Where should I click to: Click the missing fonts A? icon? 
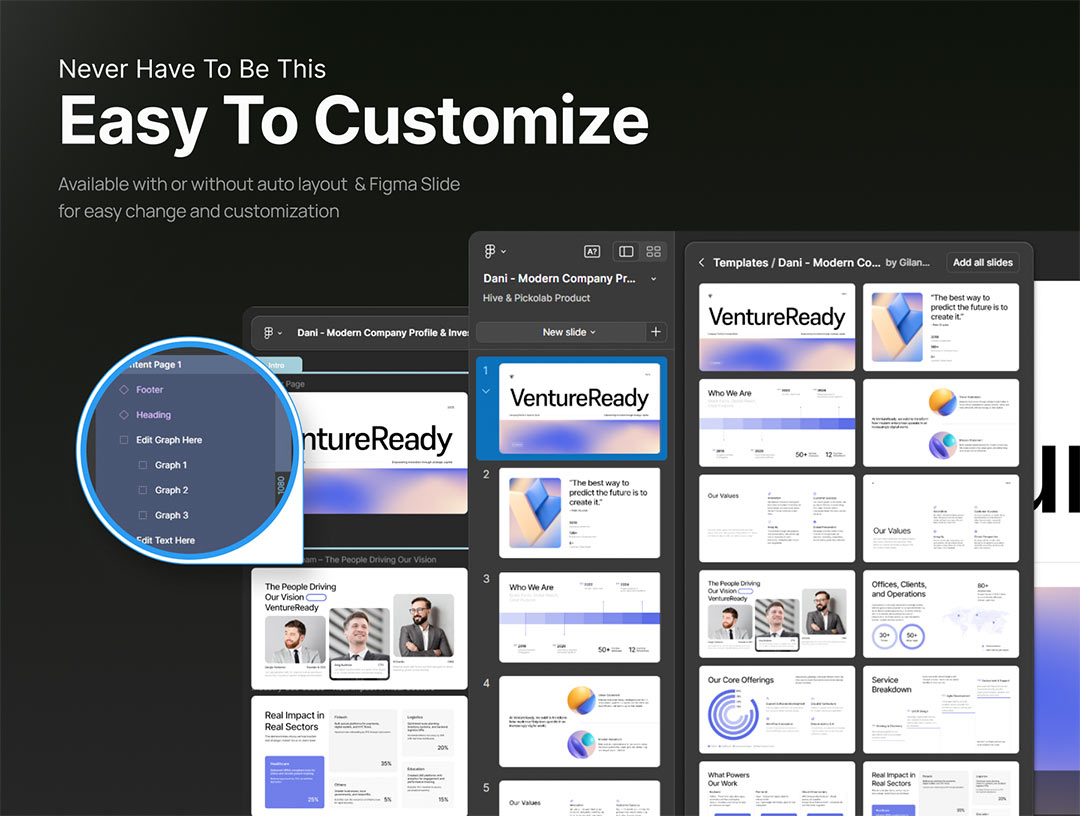click(592, 252)
